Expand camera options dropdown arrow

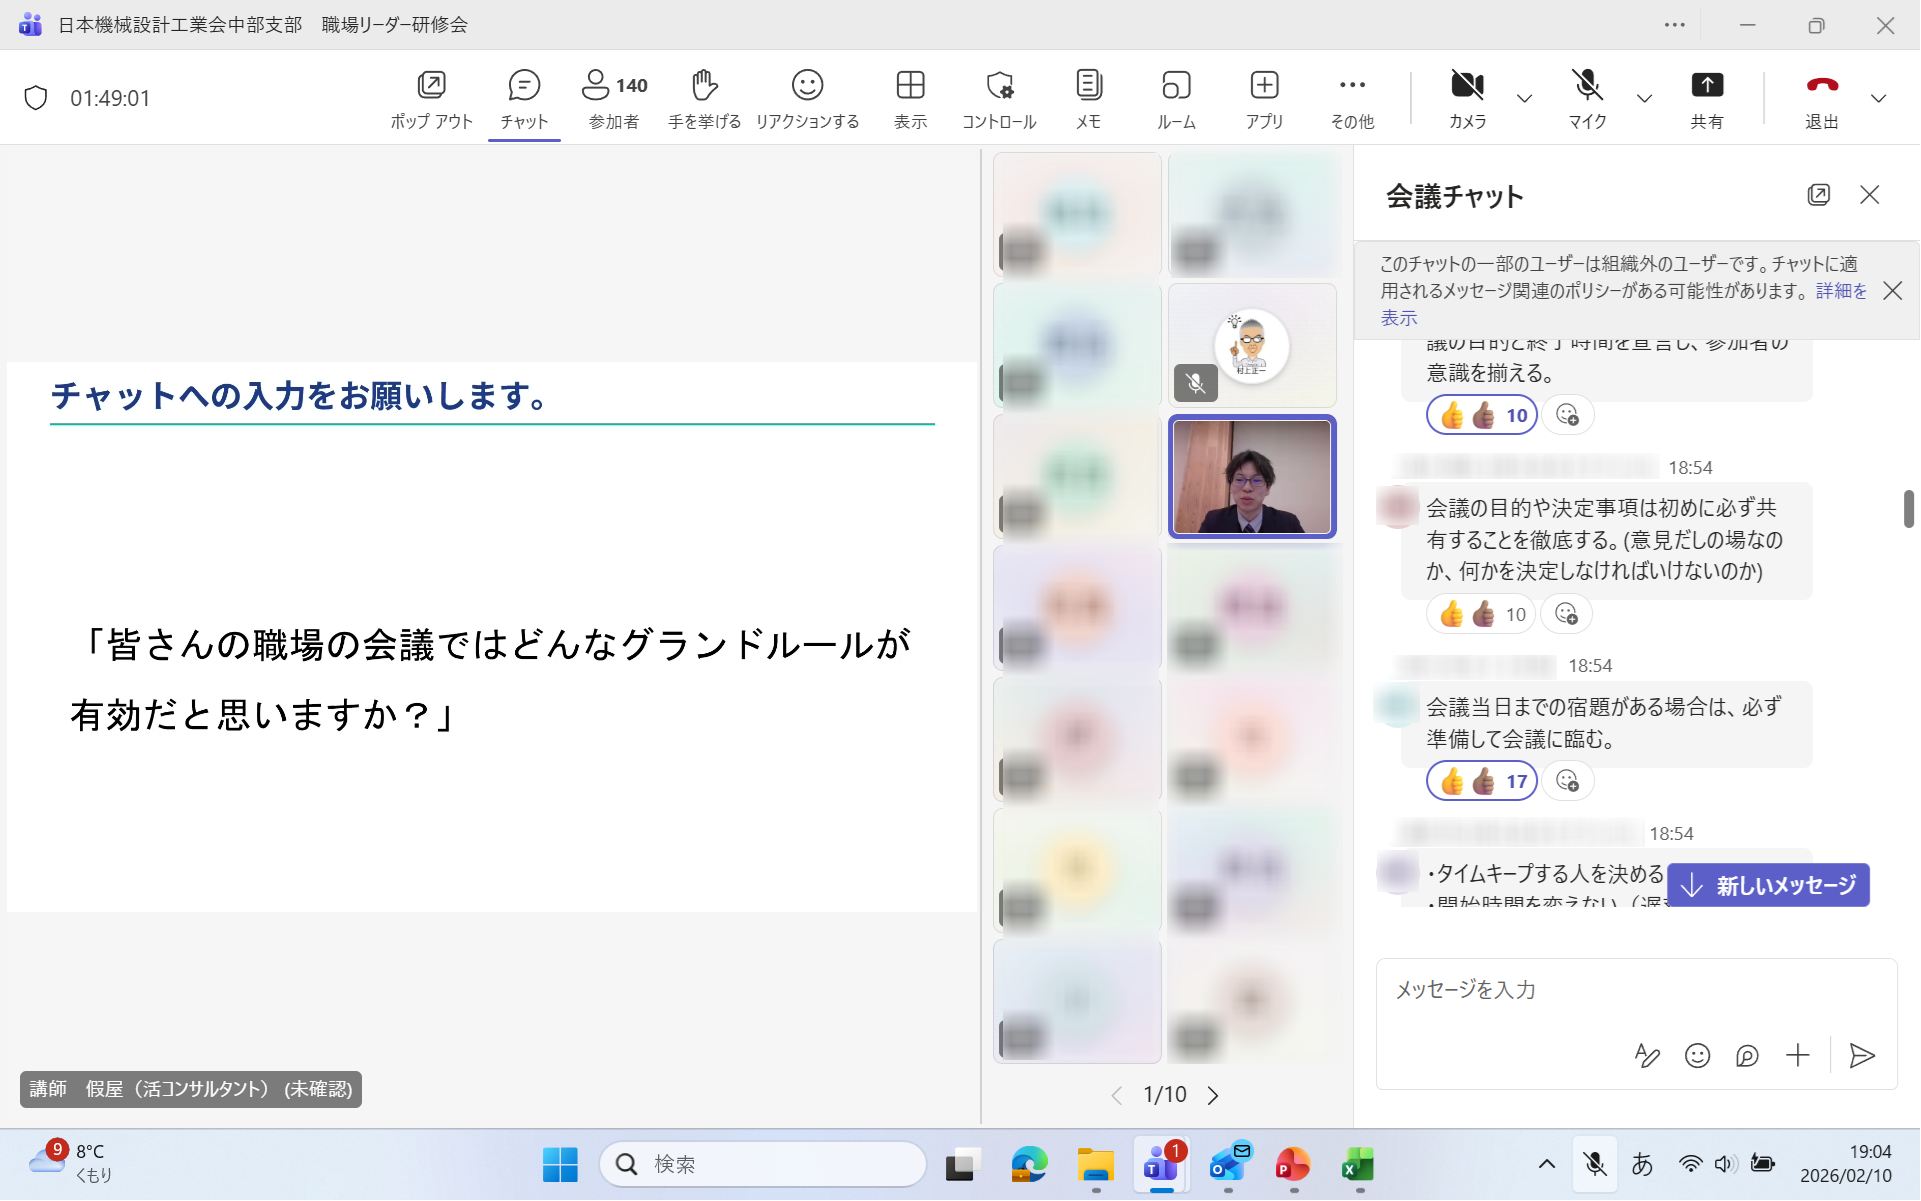point(1524,98)
